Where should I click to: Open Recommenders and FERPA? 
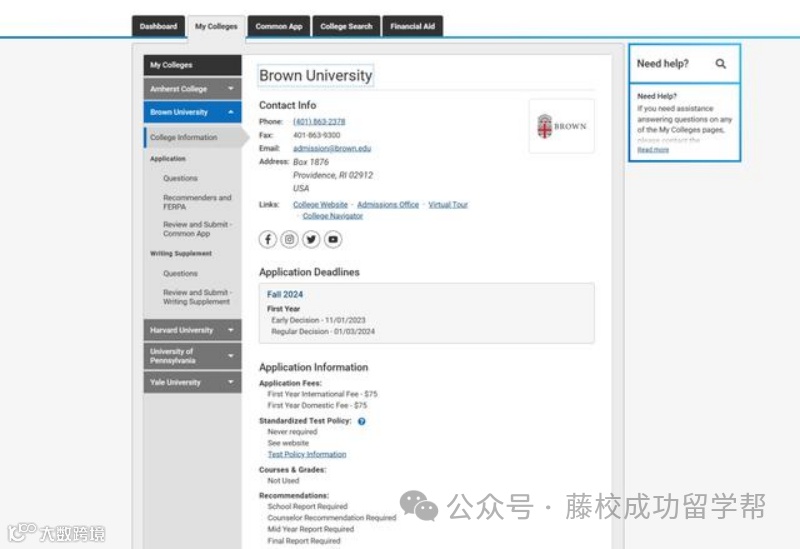coord(197,202)
